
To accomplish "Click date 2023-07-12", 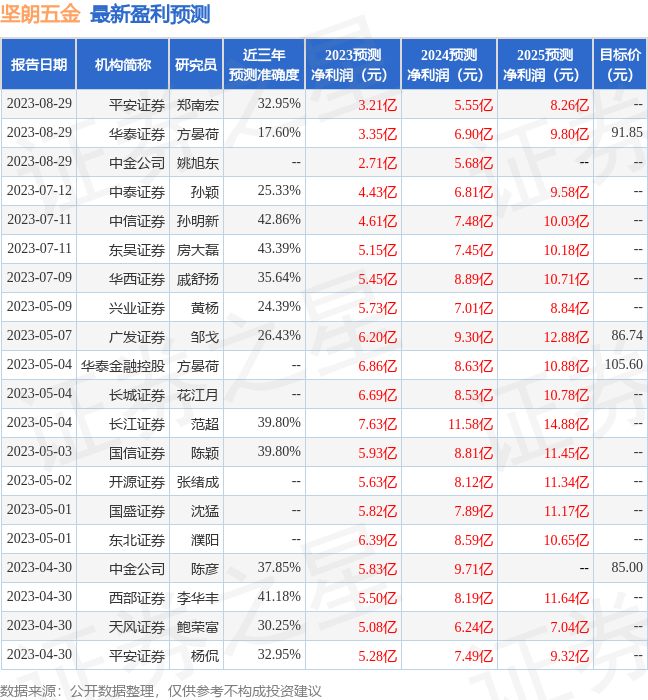I will pyautogui.click(x=39, y=191).
